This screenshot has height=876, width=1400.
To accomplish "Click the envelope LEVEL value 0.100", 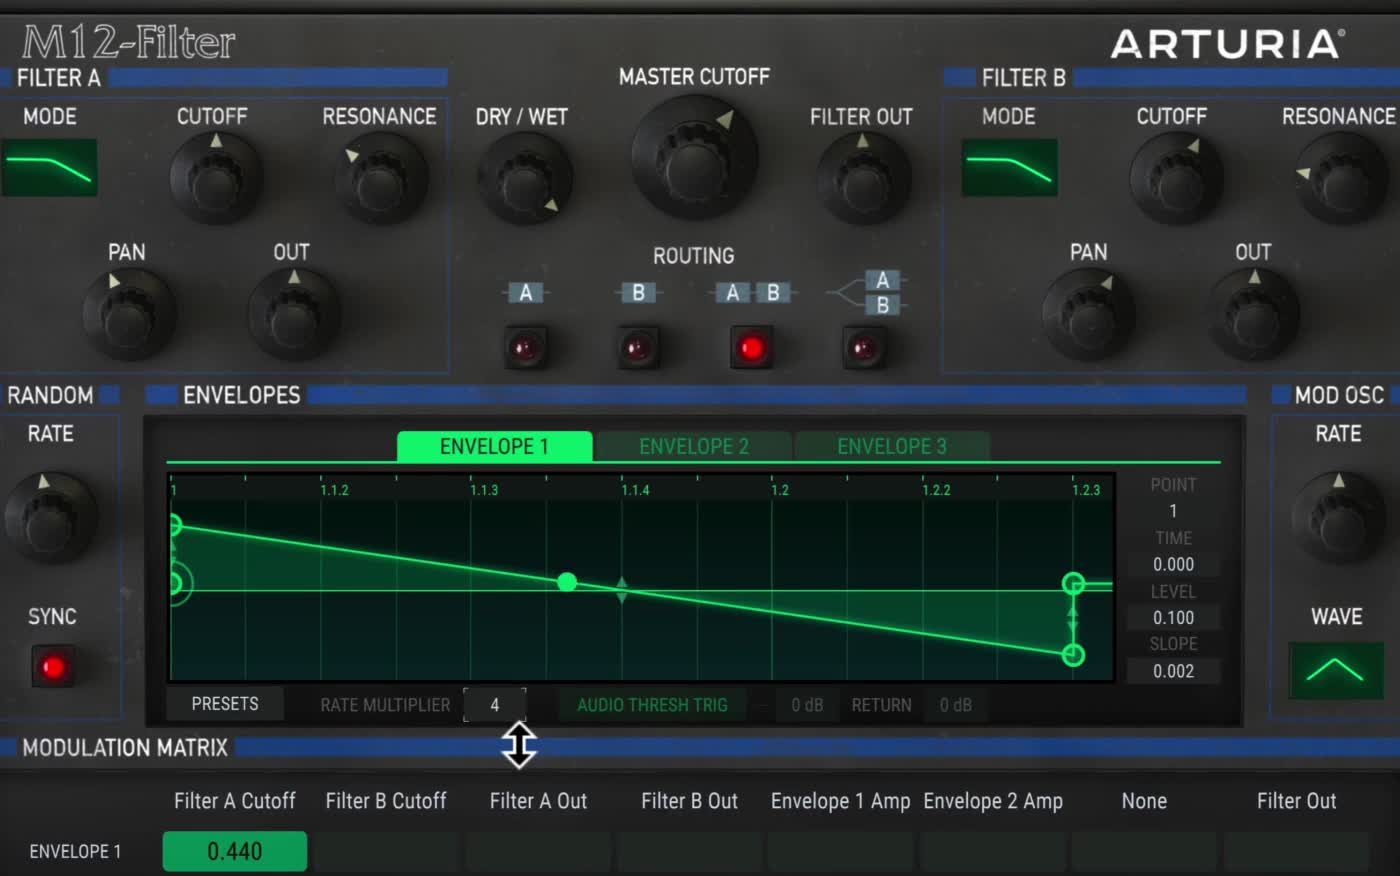I will click(x=1173, y=618).
